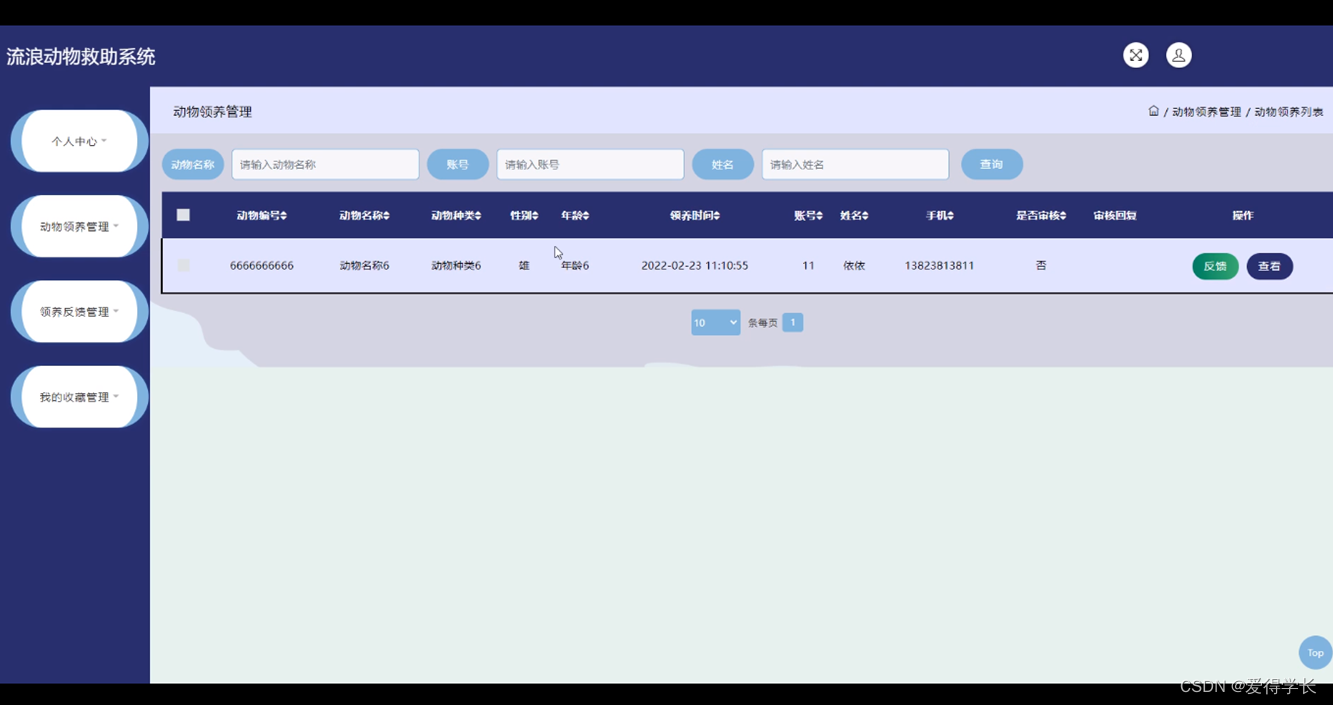This screenshot has width=1333, height=705.
Task: Click the 年龄6 cell
Action: (x=575, y=266)
